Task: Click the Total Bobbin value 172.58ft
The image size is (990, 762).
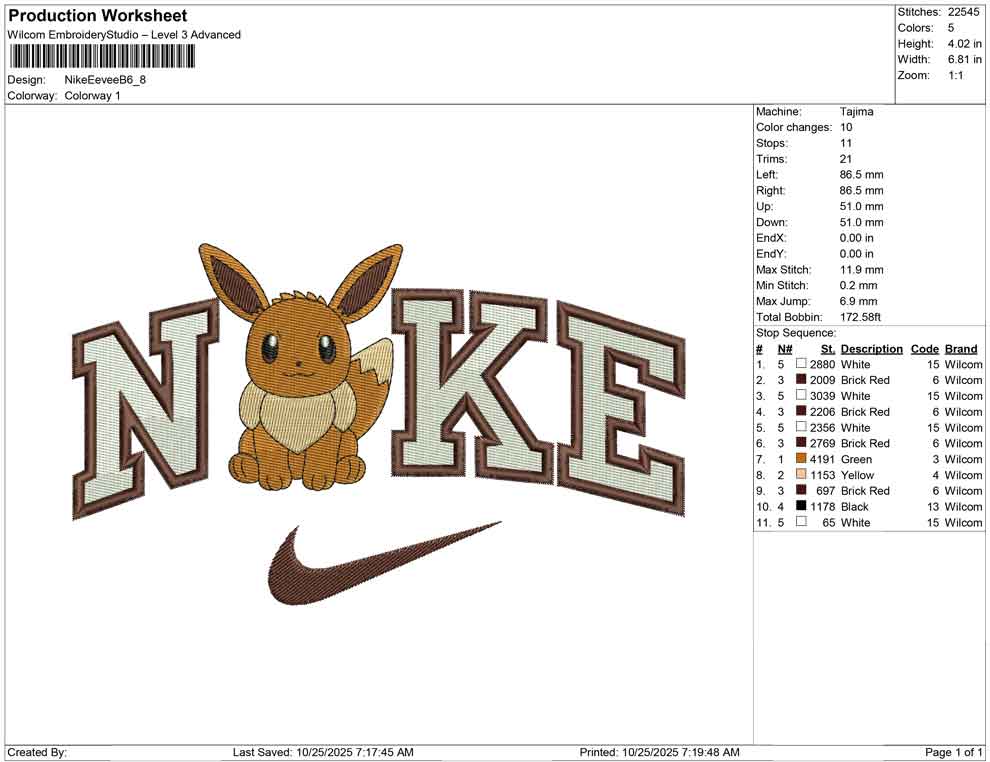Action: pyautogui.click(x=861, y=317)
